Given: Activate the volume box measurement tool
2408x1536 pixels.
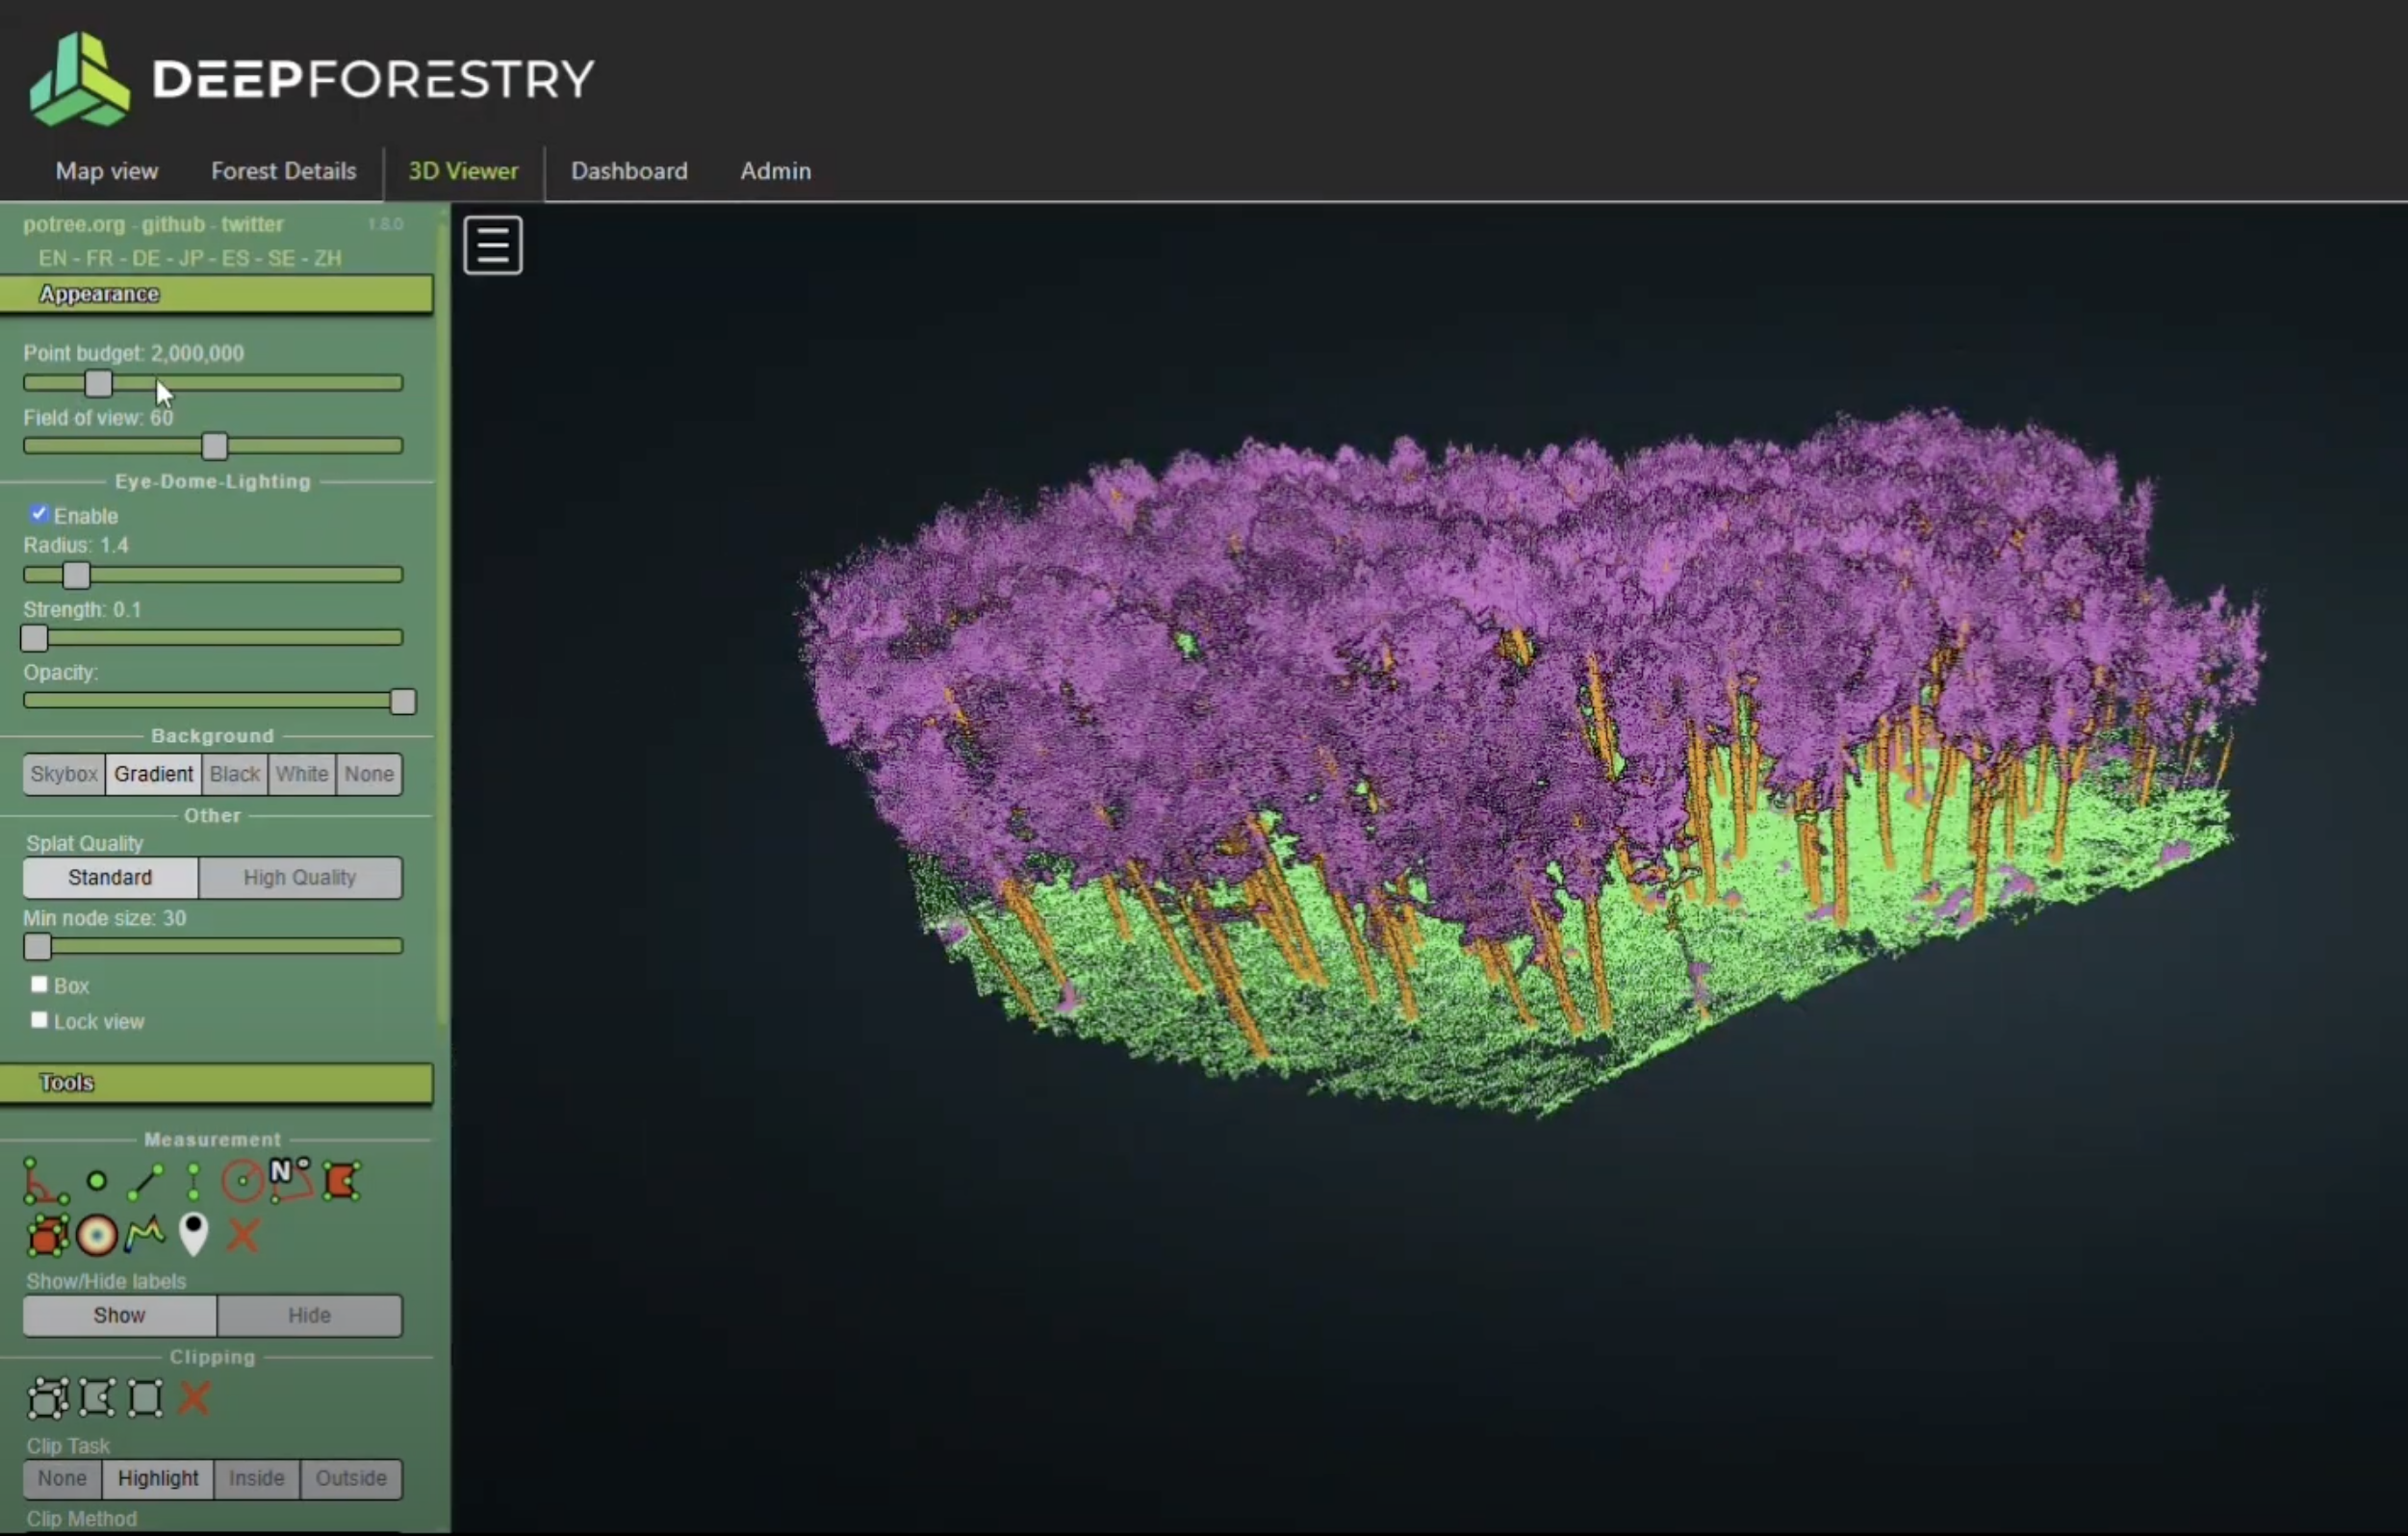Looking at the screenshot, I should 46,1236.
